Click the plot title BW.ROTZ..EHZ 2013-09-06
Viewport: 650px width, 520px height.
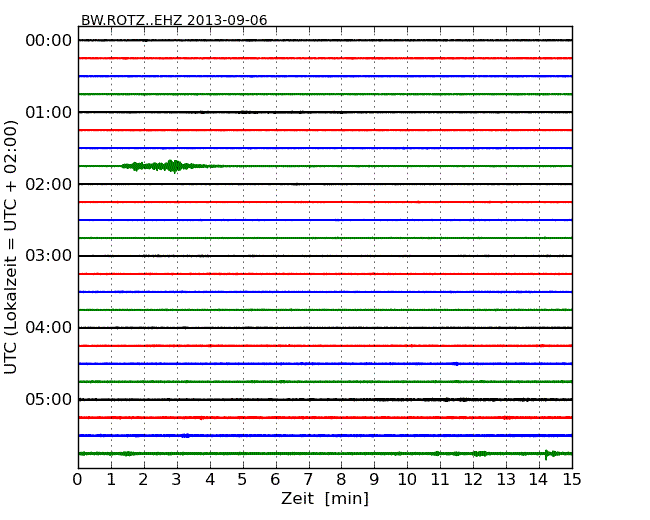point(174,20)
